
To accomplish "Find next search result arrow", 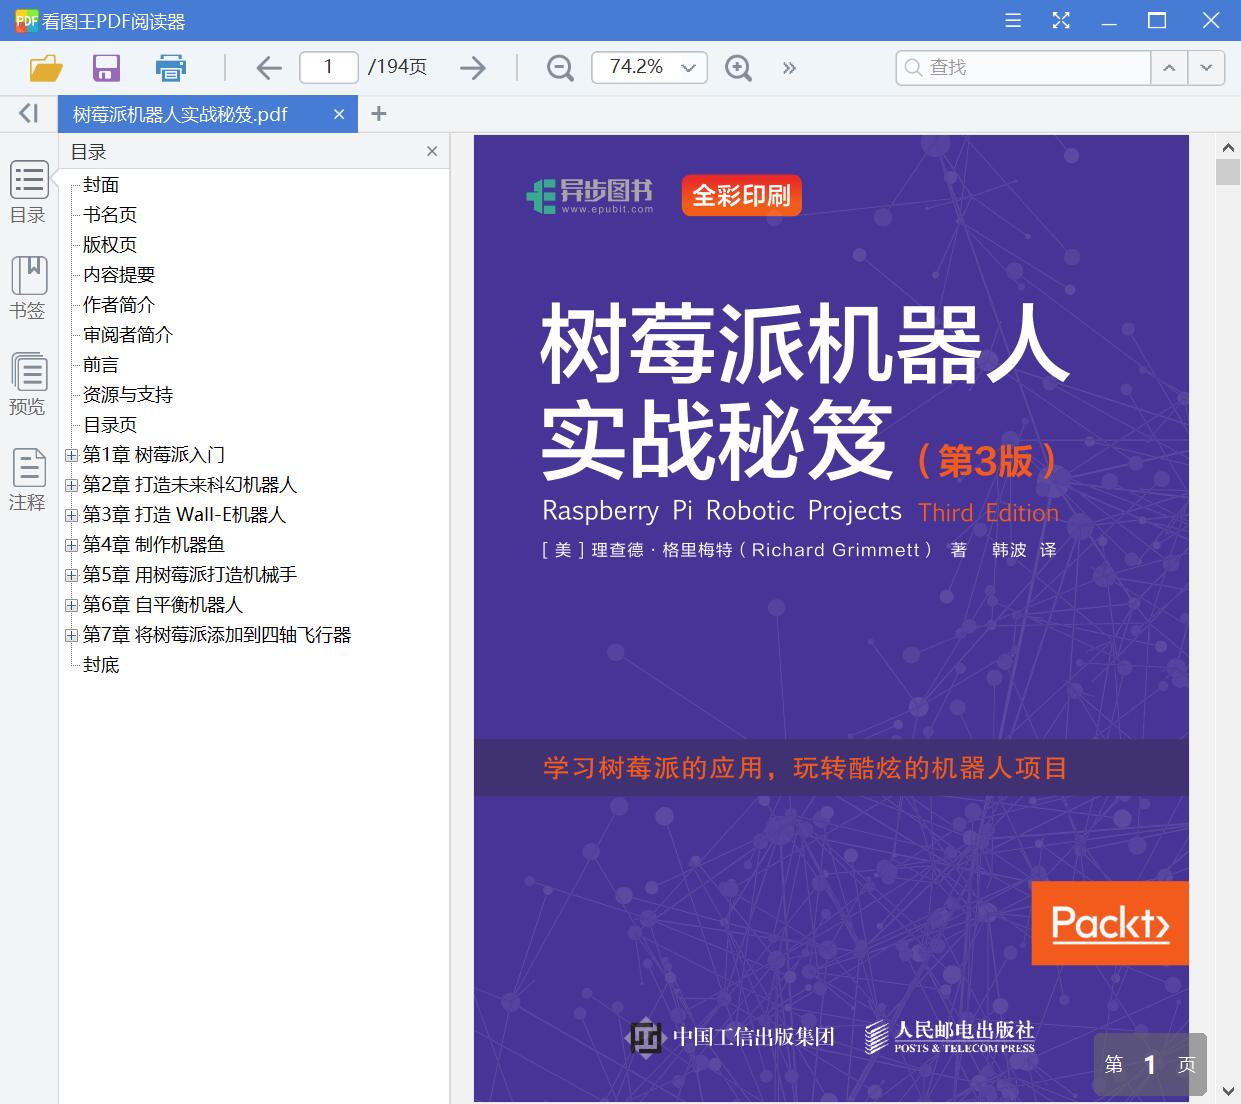I will [x=1206, y=67].
